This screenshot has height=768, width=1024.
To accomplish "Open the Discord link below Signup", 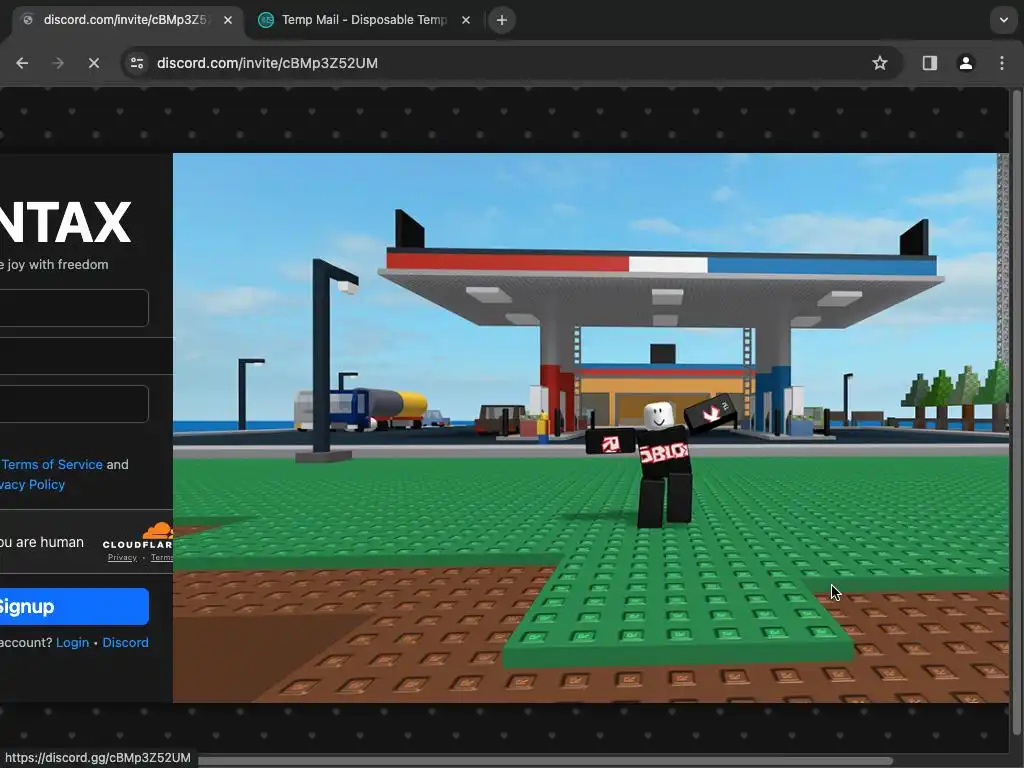I will [125, 643].
